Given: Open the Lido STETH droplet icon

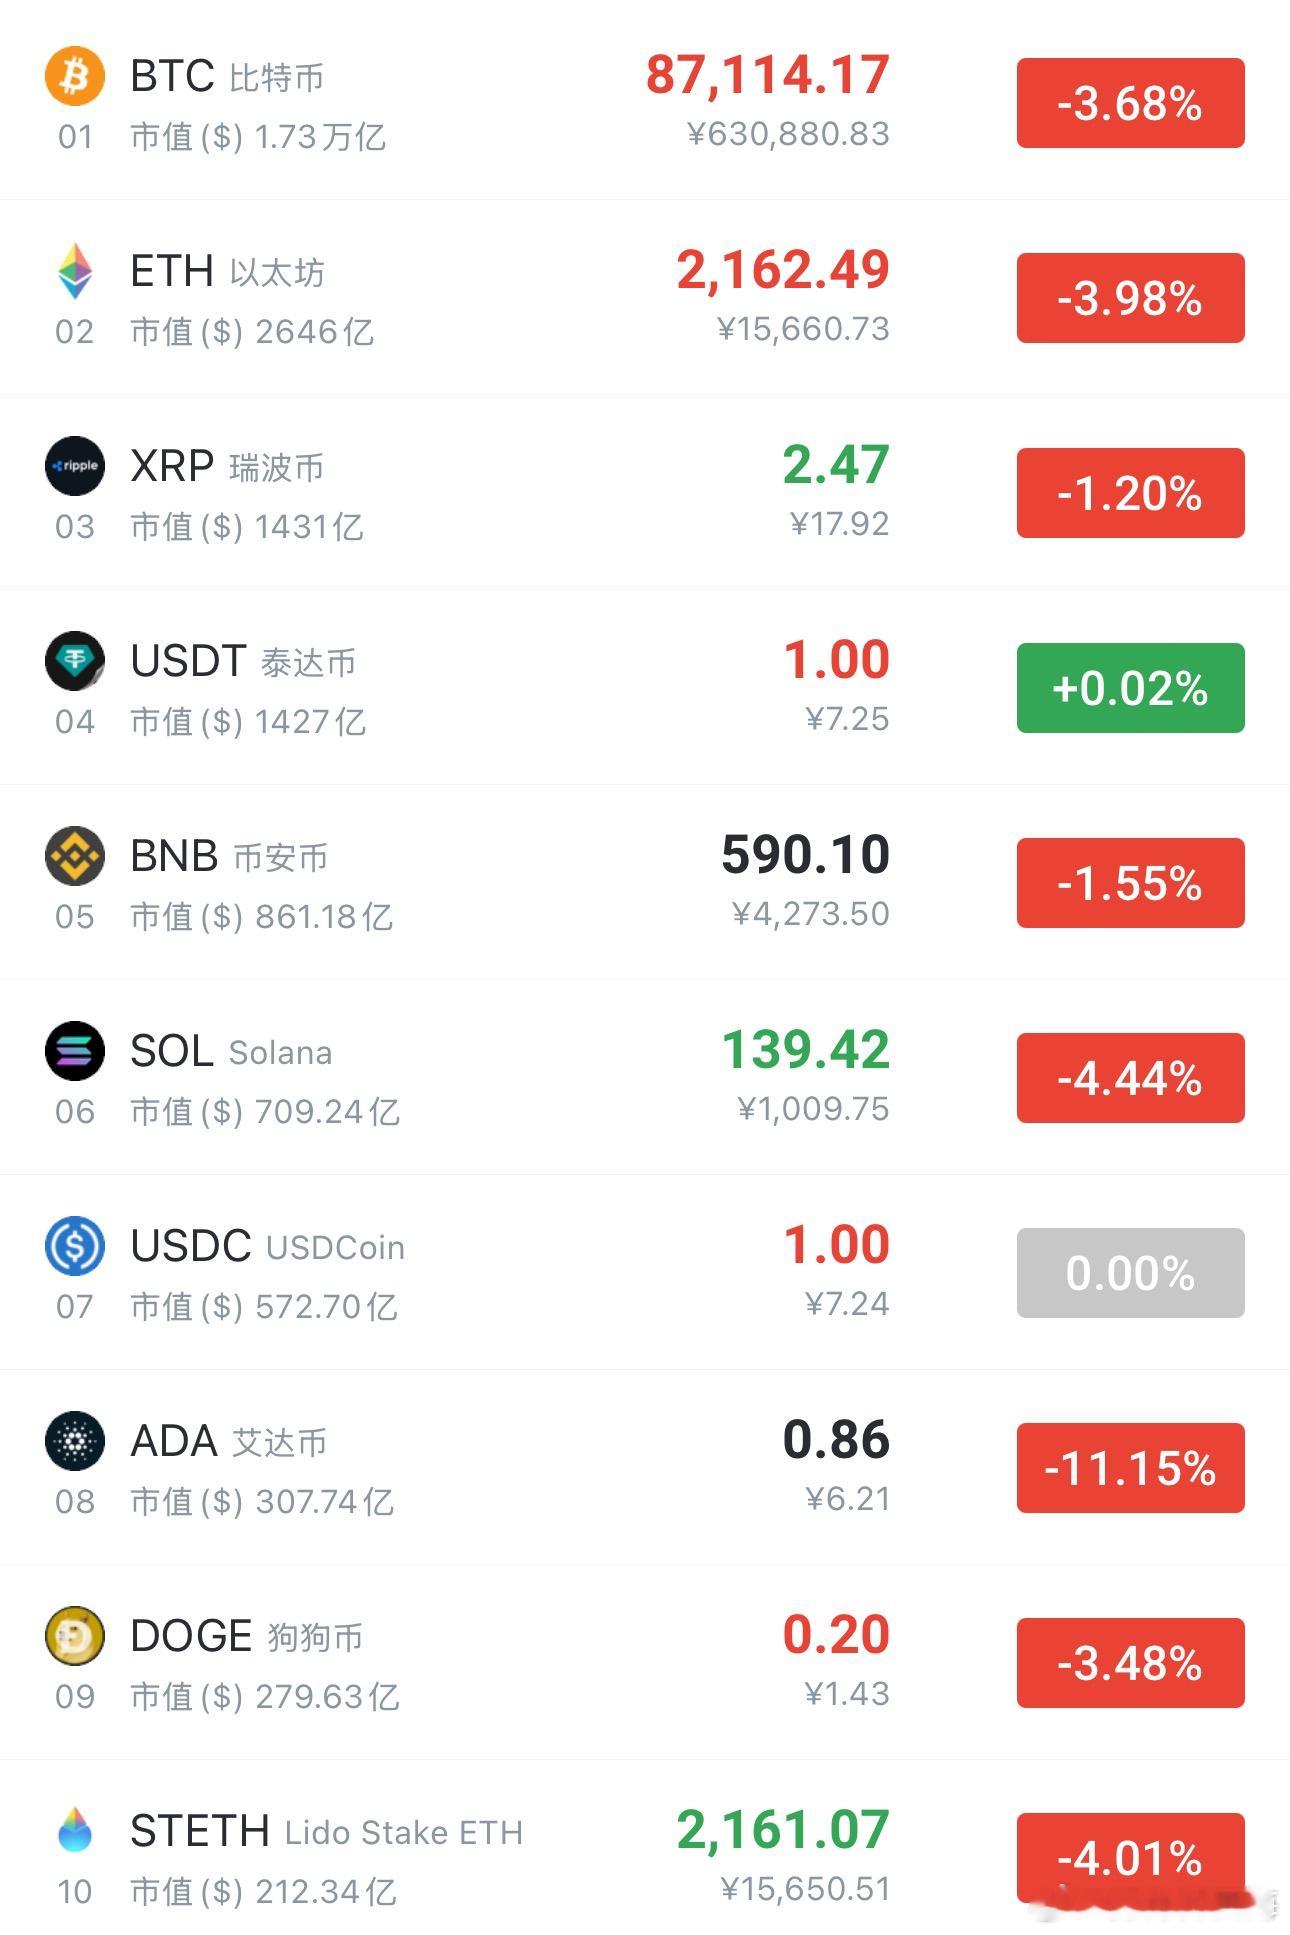Looking at the screenshot, I should coord(75,1829).
